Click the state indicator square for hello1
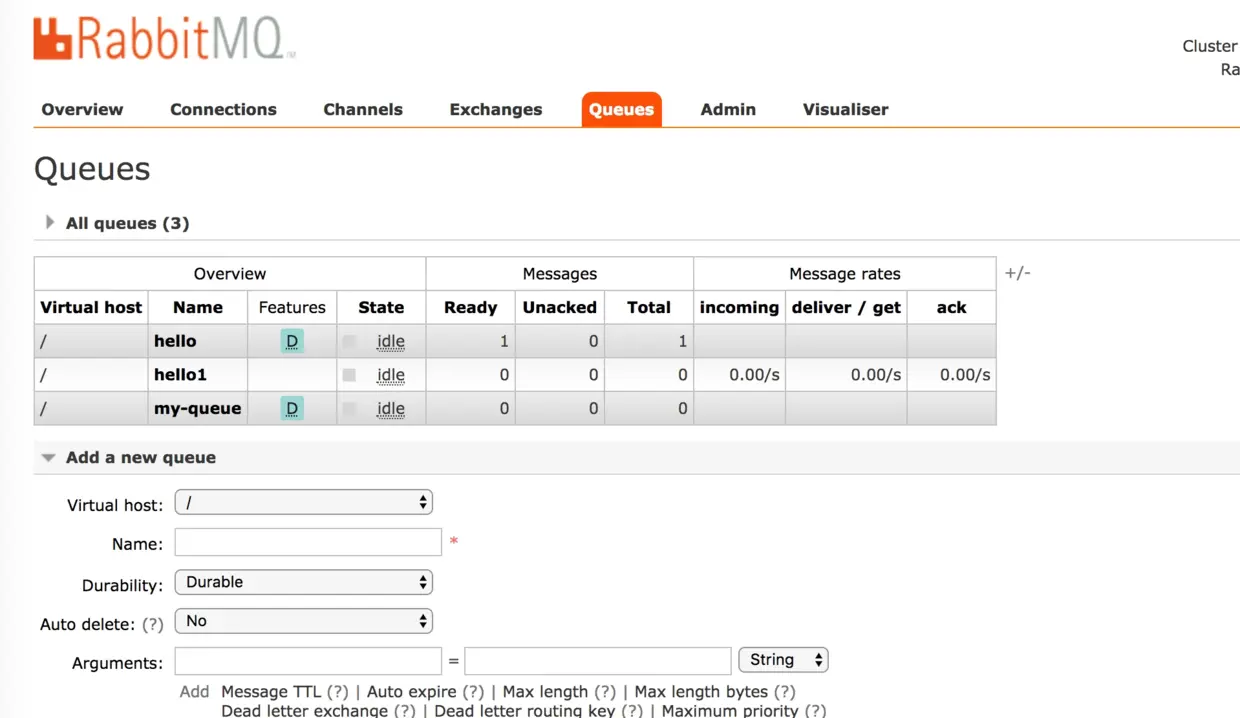Viewport: 1240px width, 718px height. (349, 375)
